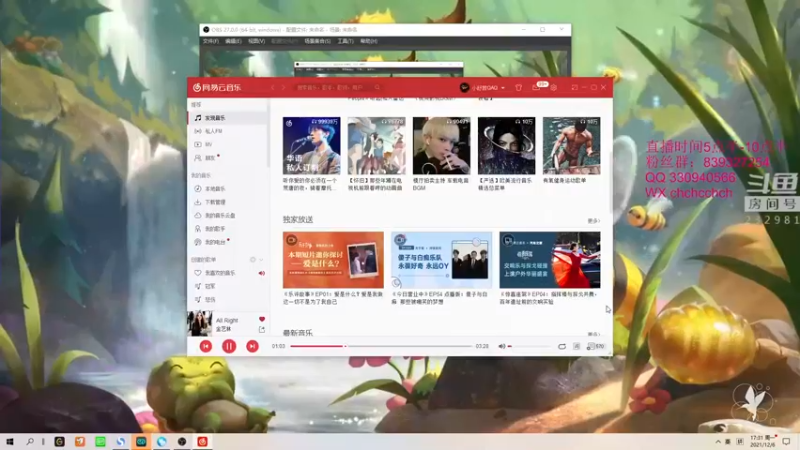Open the Help menu in OBS window
This screenshot has height=450, width=800.
click(368, 41)
